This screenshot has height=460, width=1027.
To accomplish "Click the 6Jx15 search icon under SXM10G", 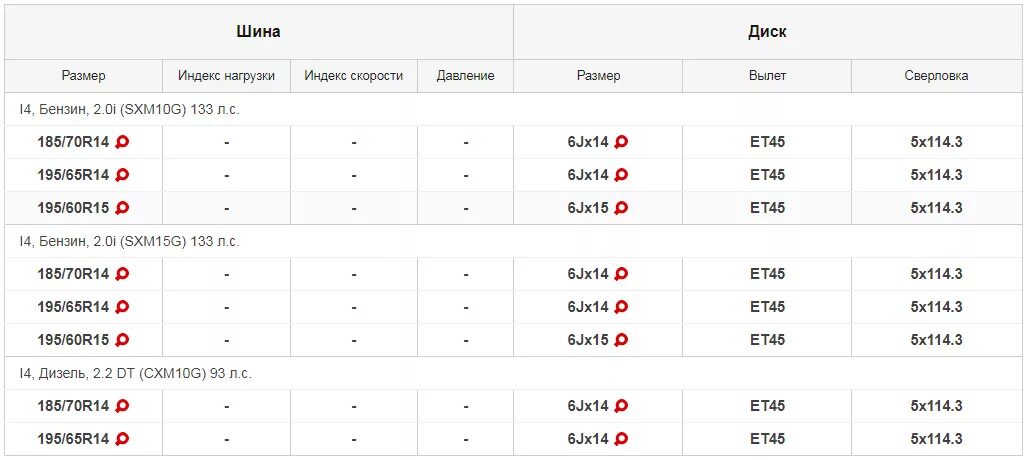I will tap(621, 208).
